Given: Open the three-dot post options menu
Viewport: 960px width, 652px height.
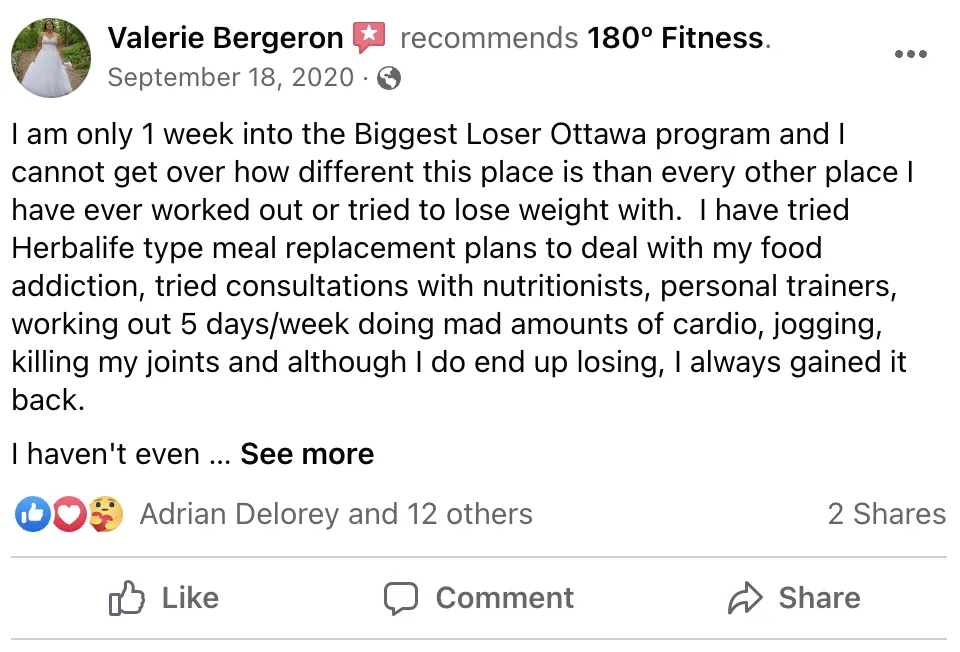Looking at the screenshot, I should coord(910,54).
